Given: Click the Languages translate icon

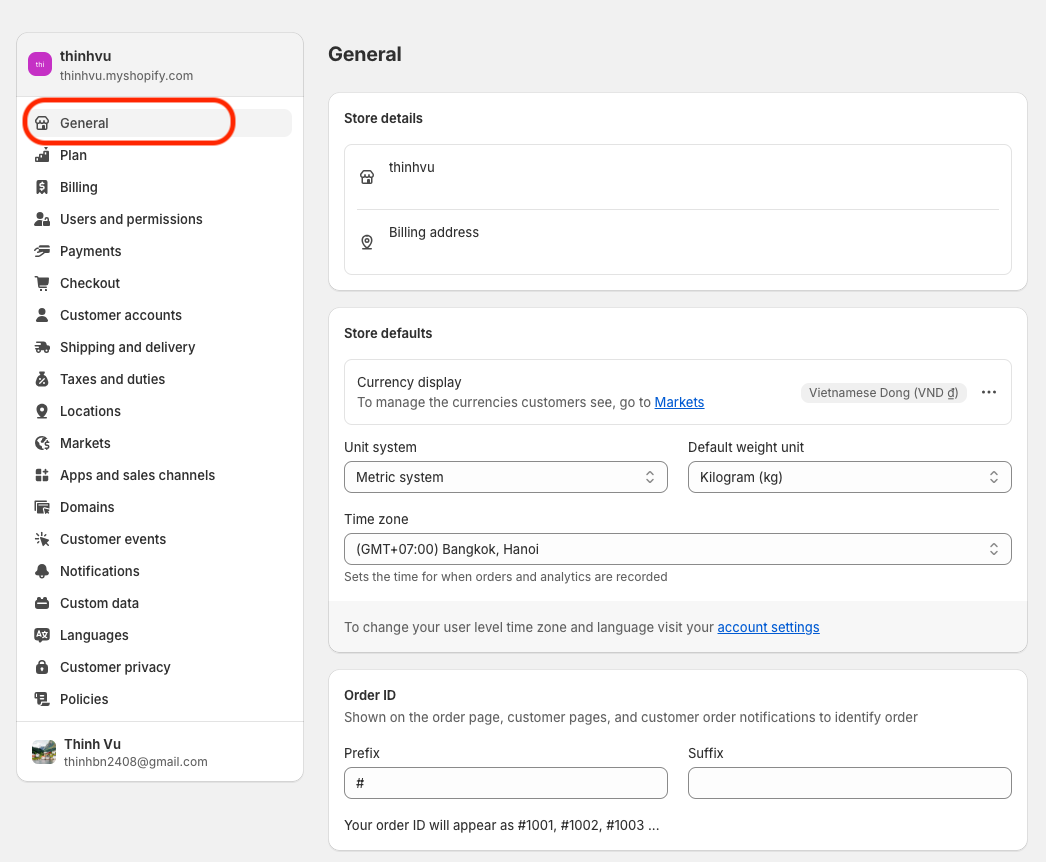Looking at the screenshot, I should (42, 635).
